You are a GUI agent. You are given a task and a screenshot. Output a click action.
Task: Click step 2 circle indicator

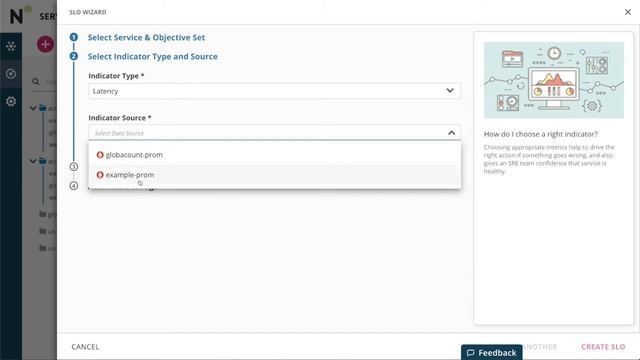point(73,56)
